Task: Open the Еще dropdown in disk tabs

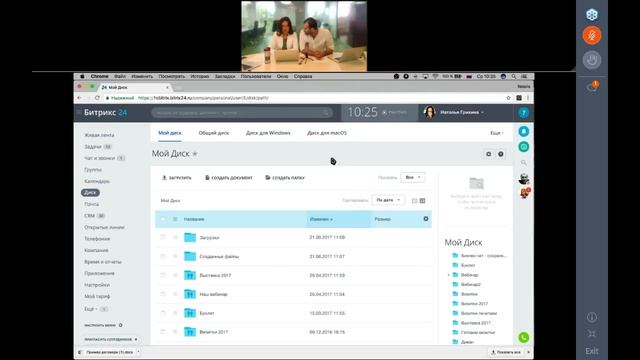Action: click(496, 133)
